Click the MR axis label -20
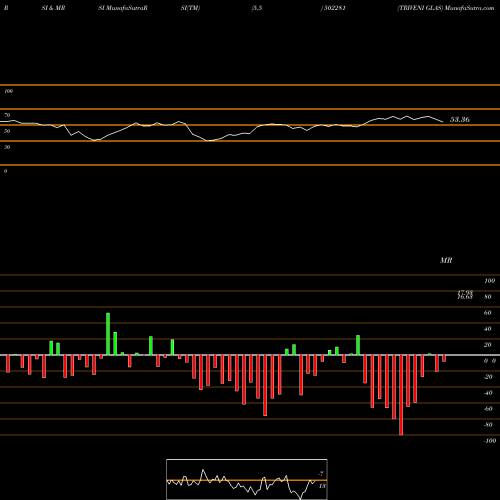500x500 pixels. (488, 377)
